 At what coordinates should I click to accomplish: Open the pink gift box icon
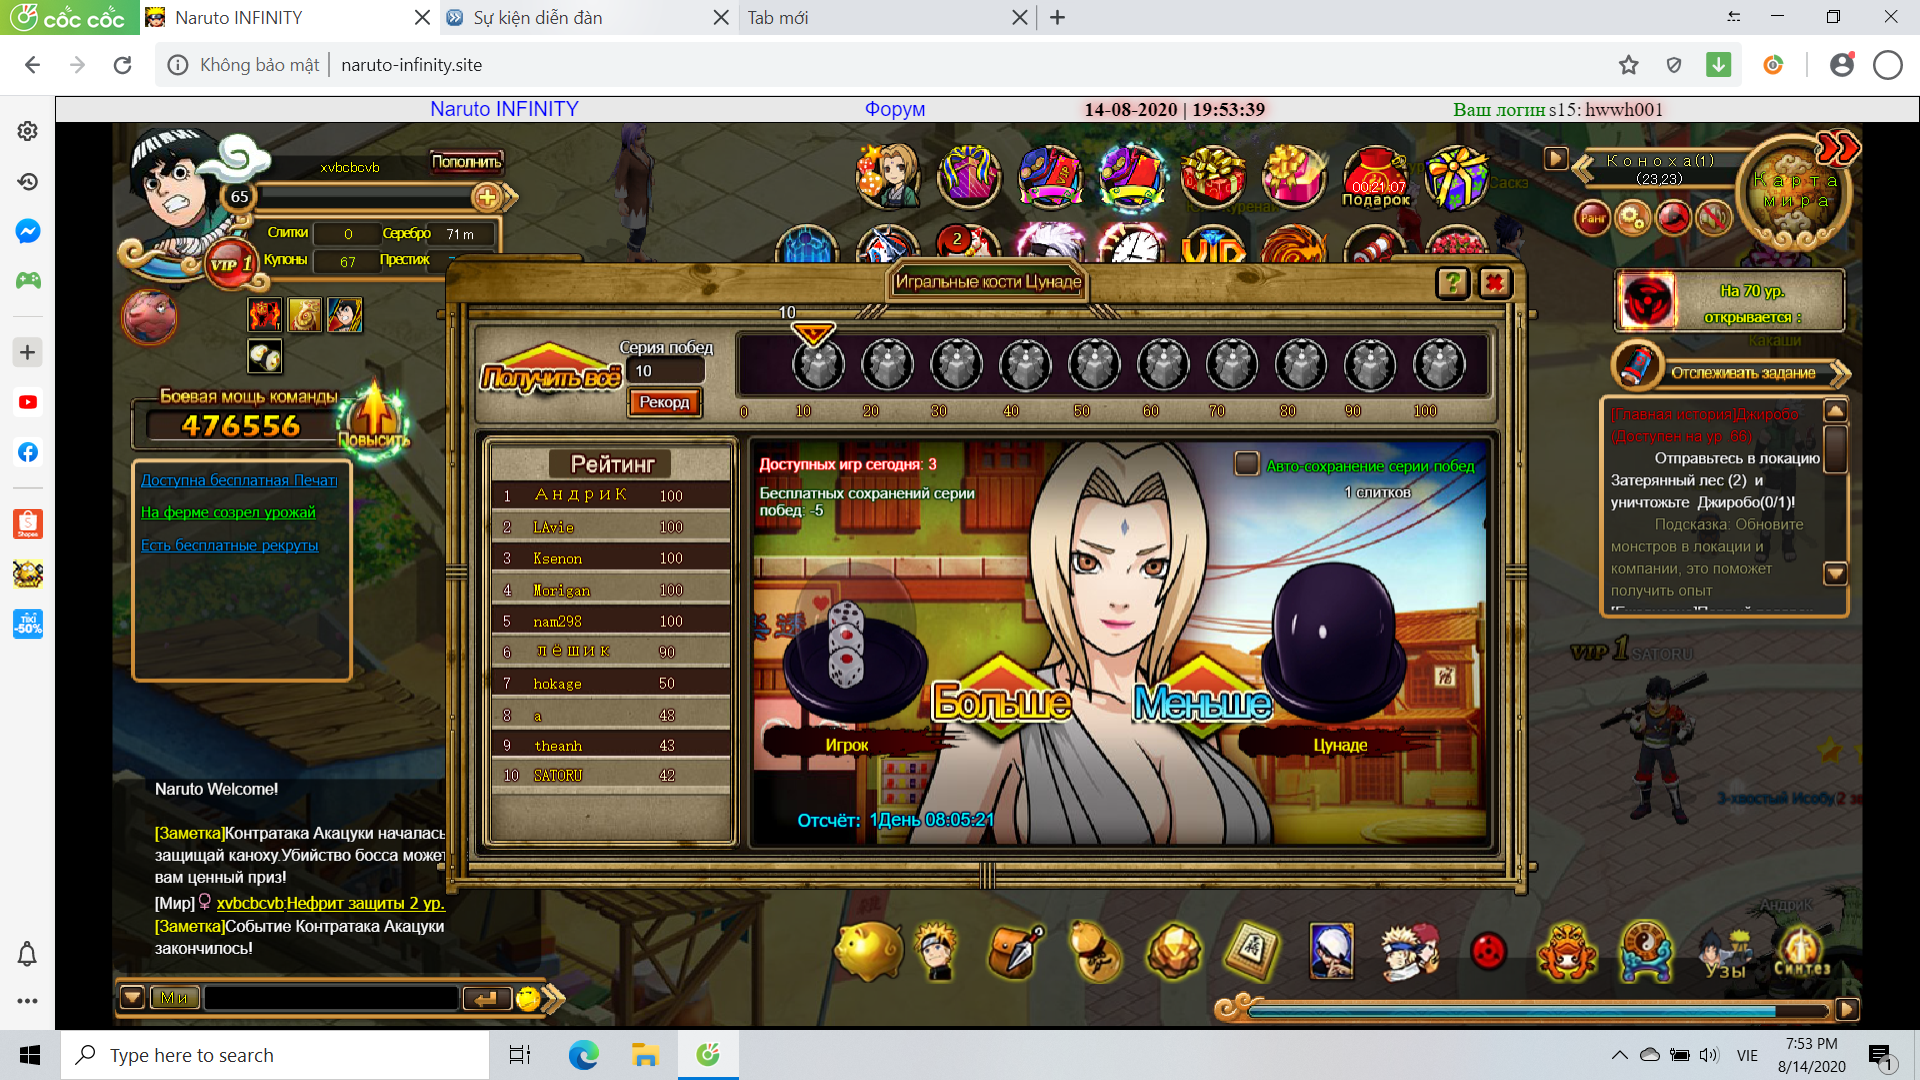[1294, 177]
